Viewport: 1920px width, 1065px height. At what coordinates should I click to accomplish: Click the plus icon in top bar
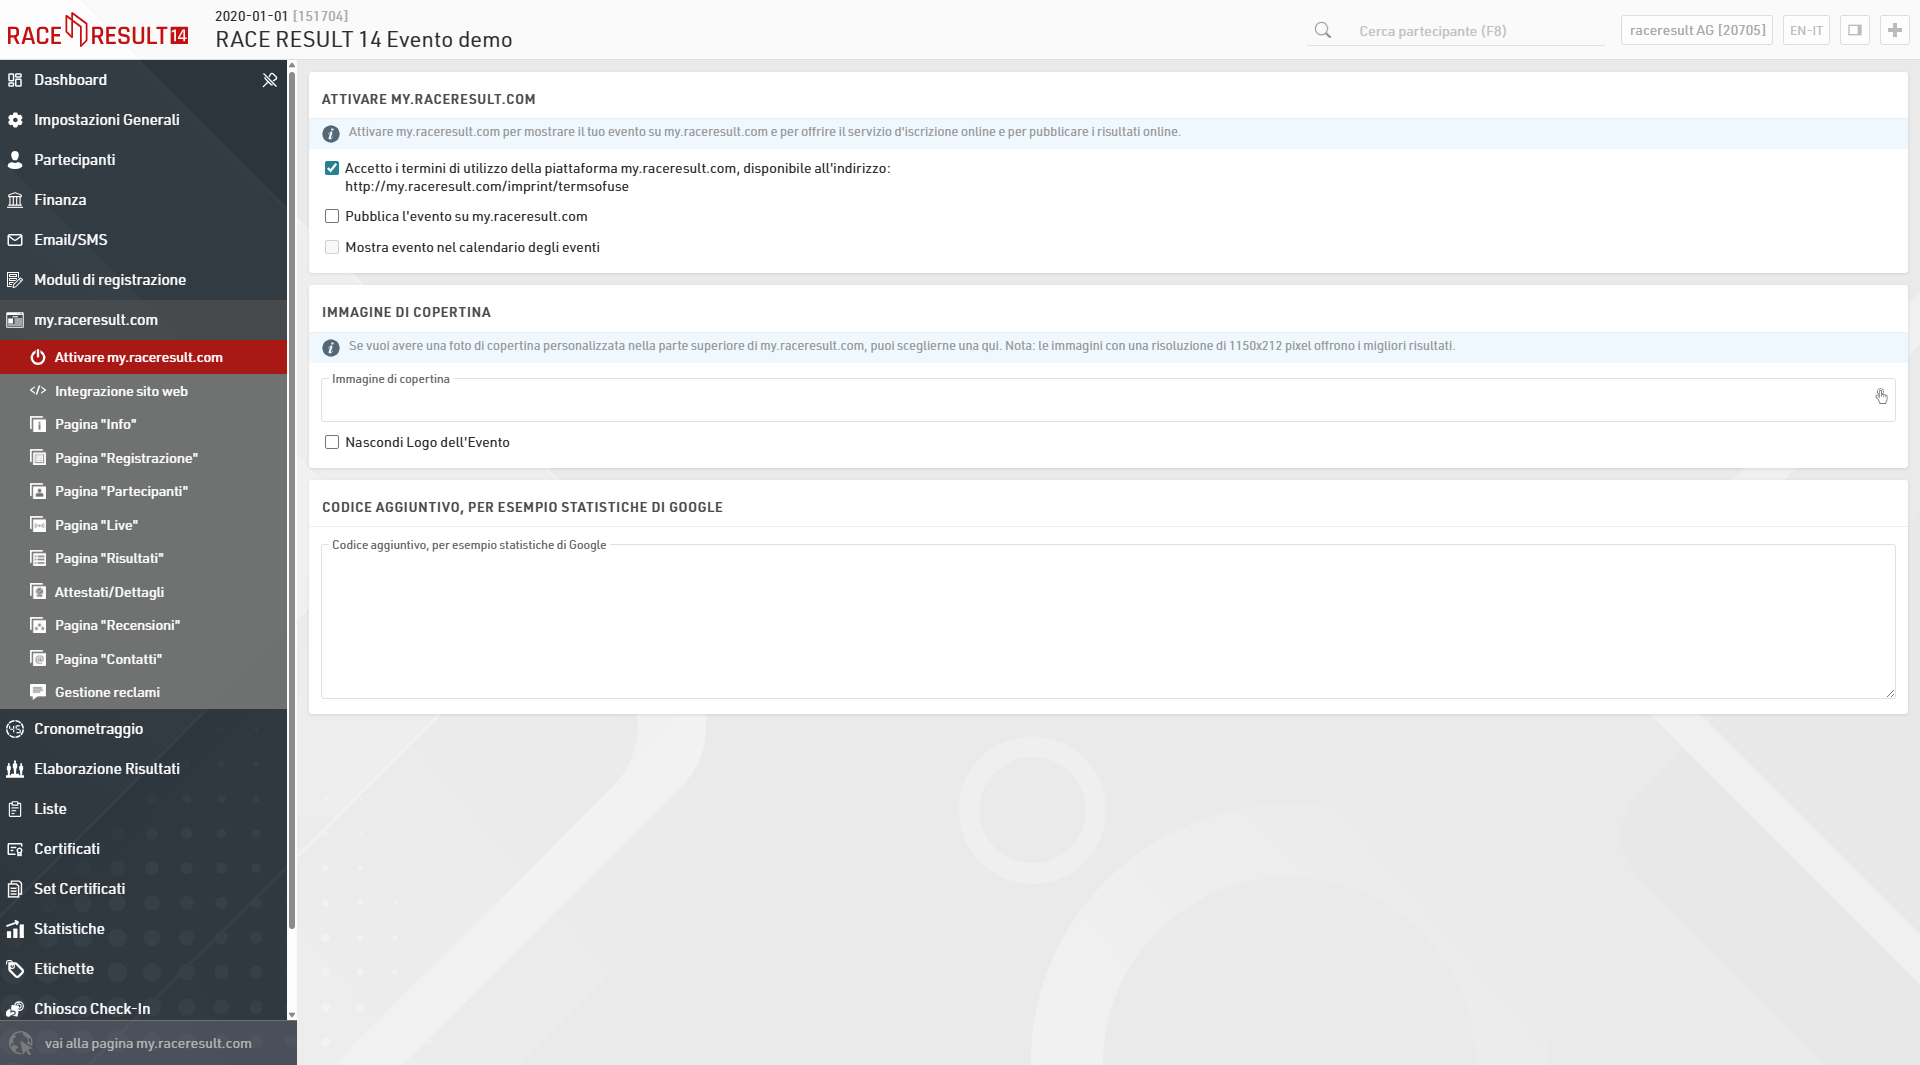tap(1894, 31)
